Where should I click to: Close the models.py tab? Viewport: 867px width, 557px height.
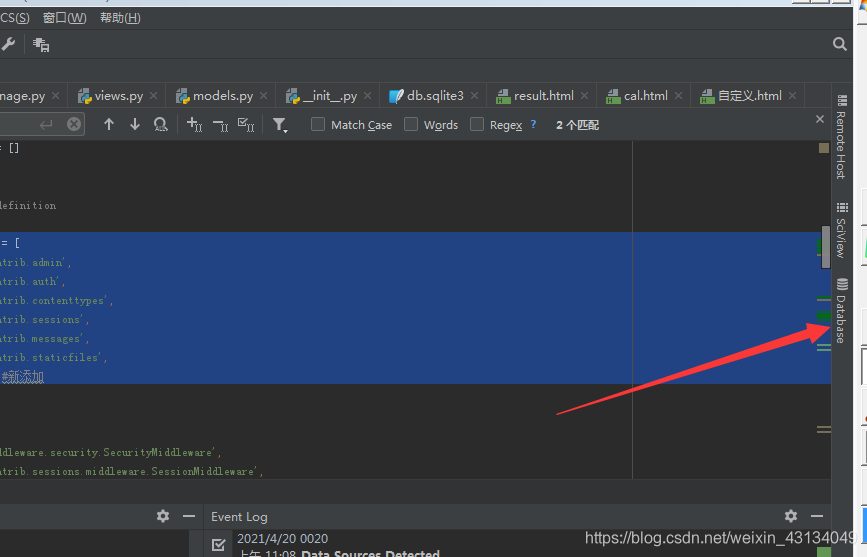(x=264, y=96)
